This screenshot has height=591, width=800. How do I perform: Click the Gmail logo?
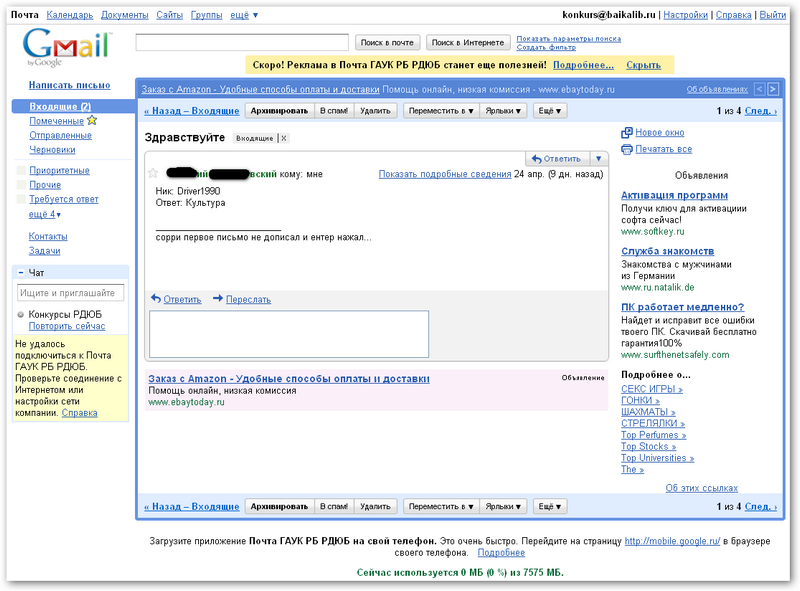[67, 46]
